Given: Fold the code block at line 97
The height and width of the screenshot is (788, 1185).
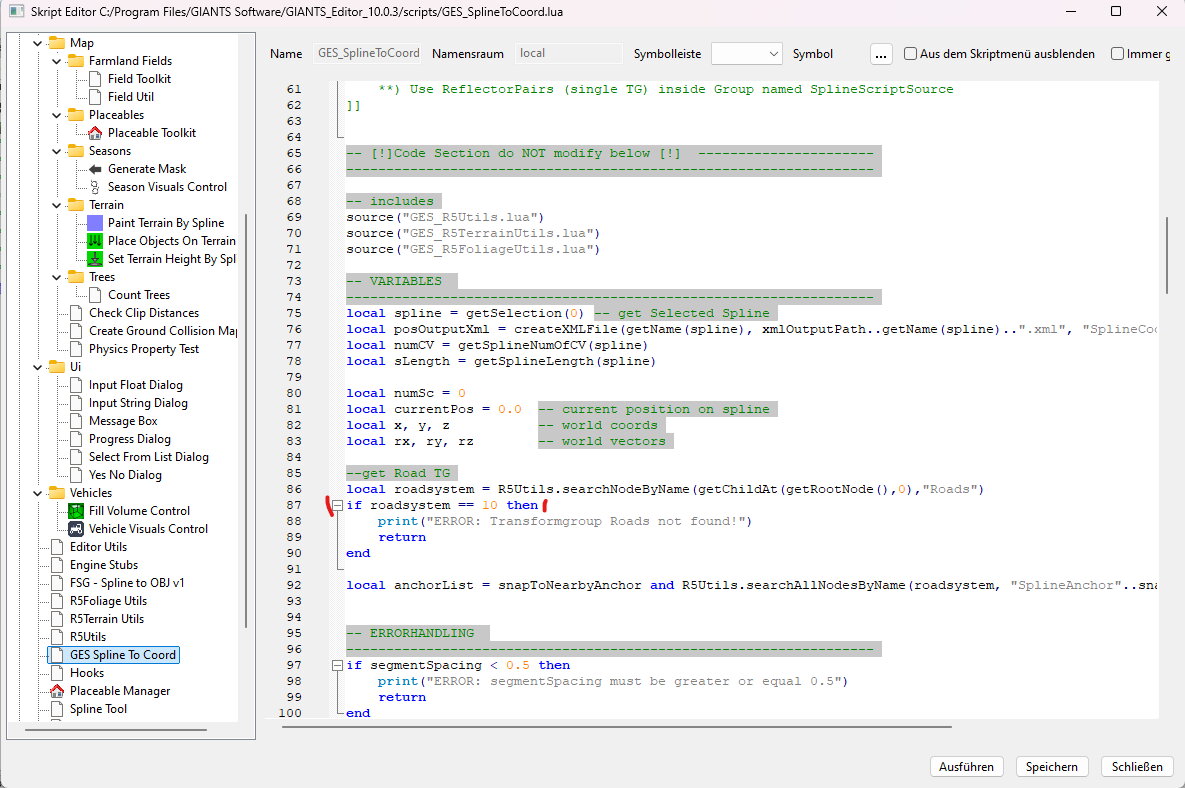Looking at the screenshot, I should 337,665.
